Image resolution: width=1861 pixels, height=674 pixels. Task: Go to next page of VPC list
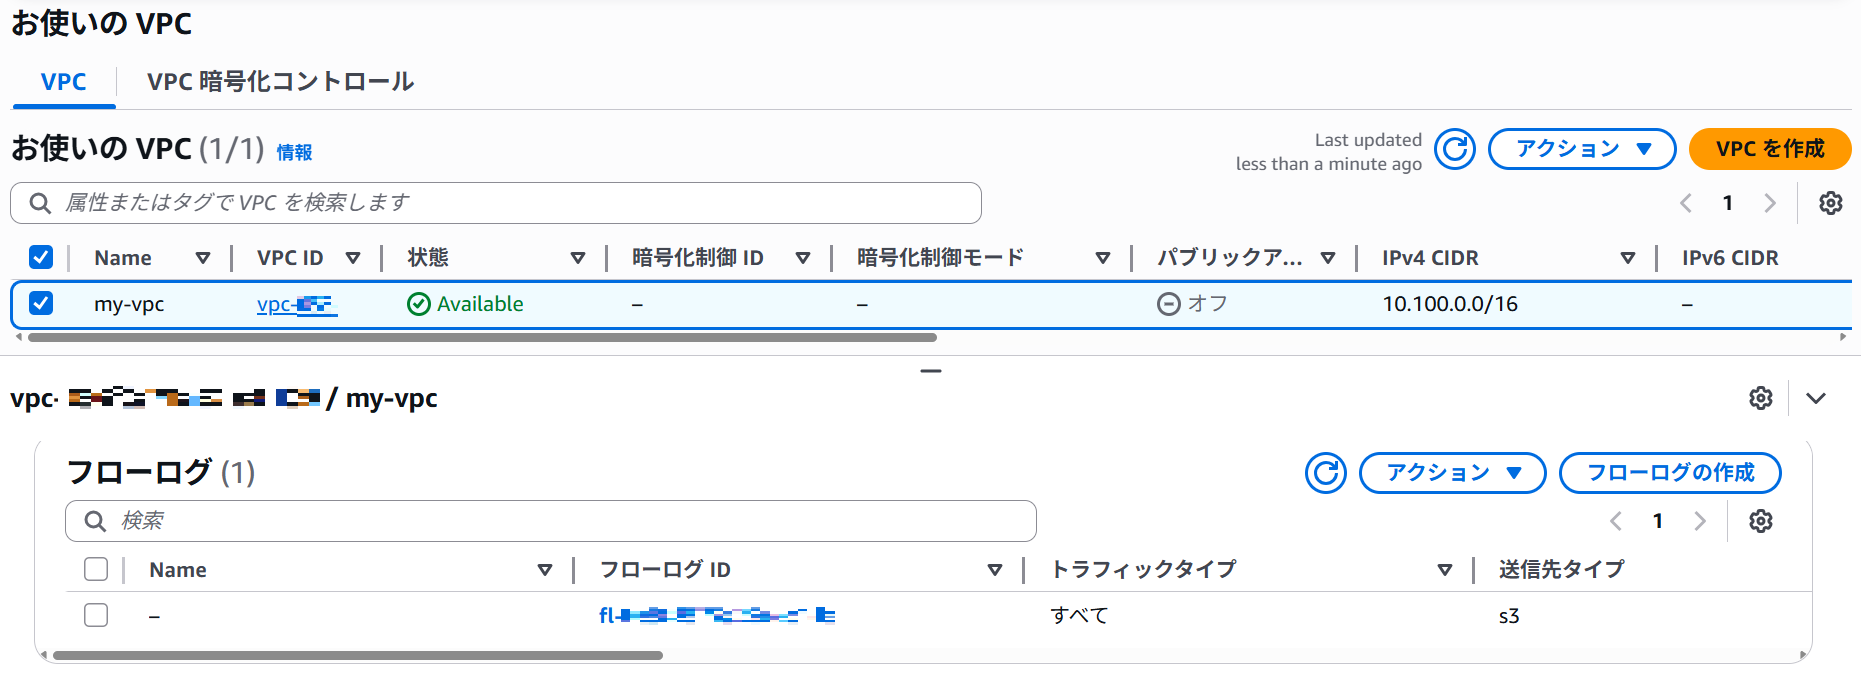(x=1769, y=203)
